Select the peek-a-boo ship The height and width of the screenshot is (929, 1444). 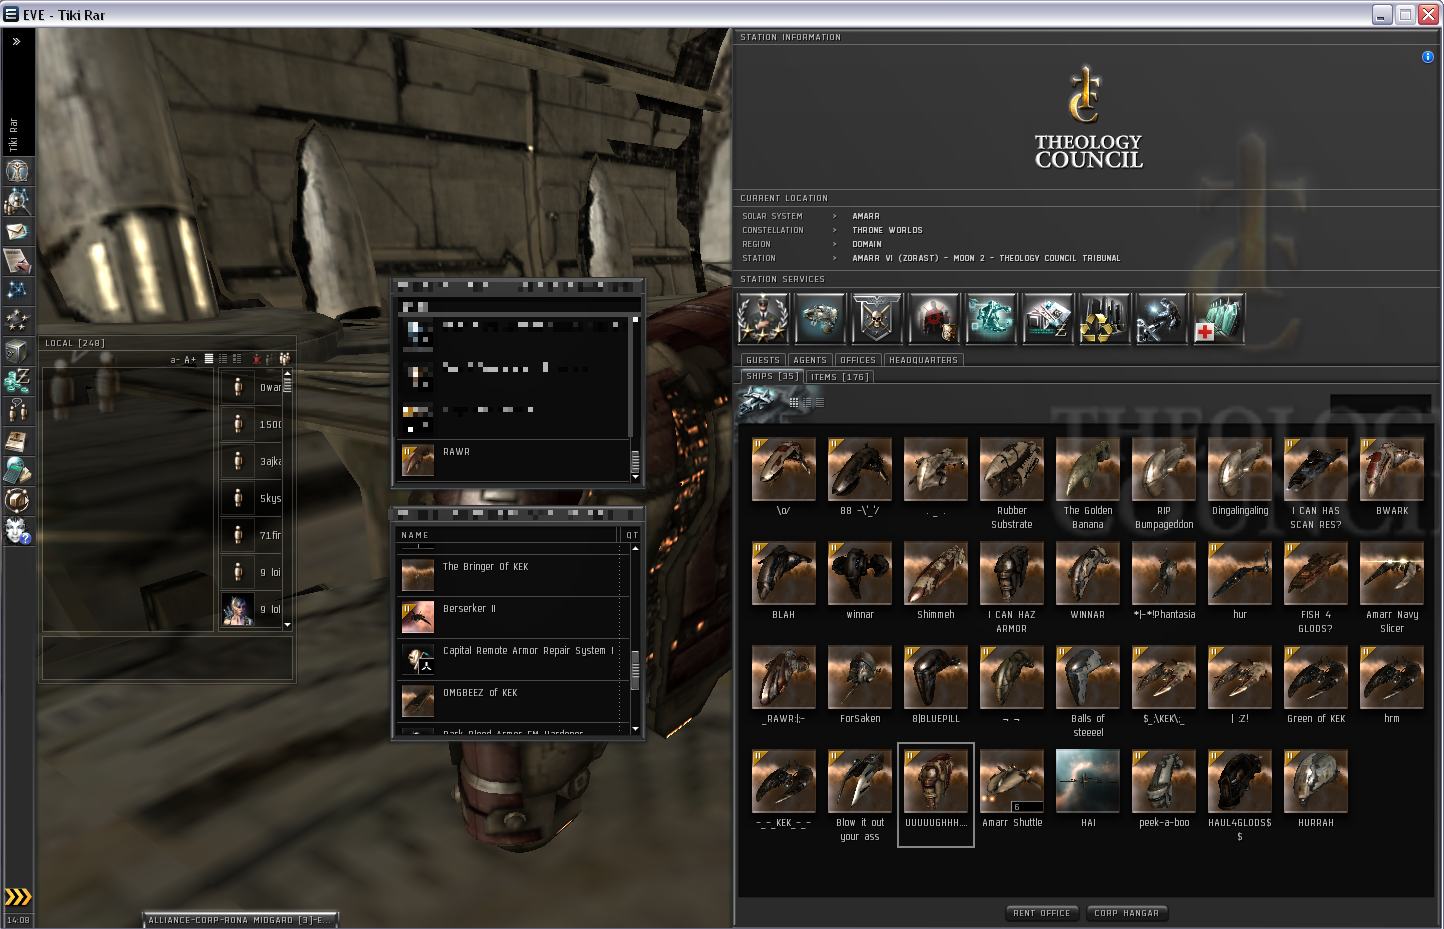(x=1164, y=789)
